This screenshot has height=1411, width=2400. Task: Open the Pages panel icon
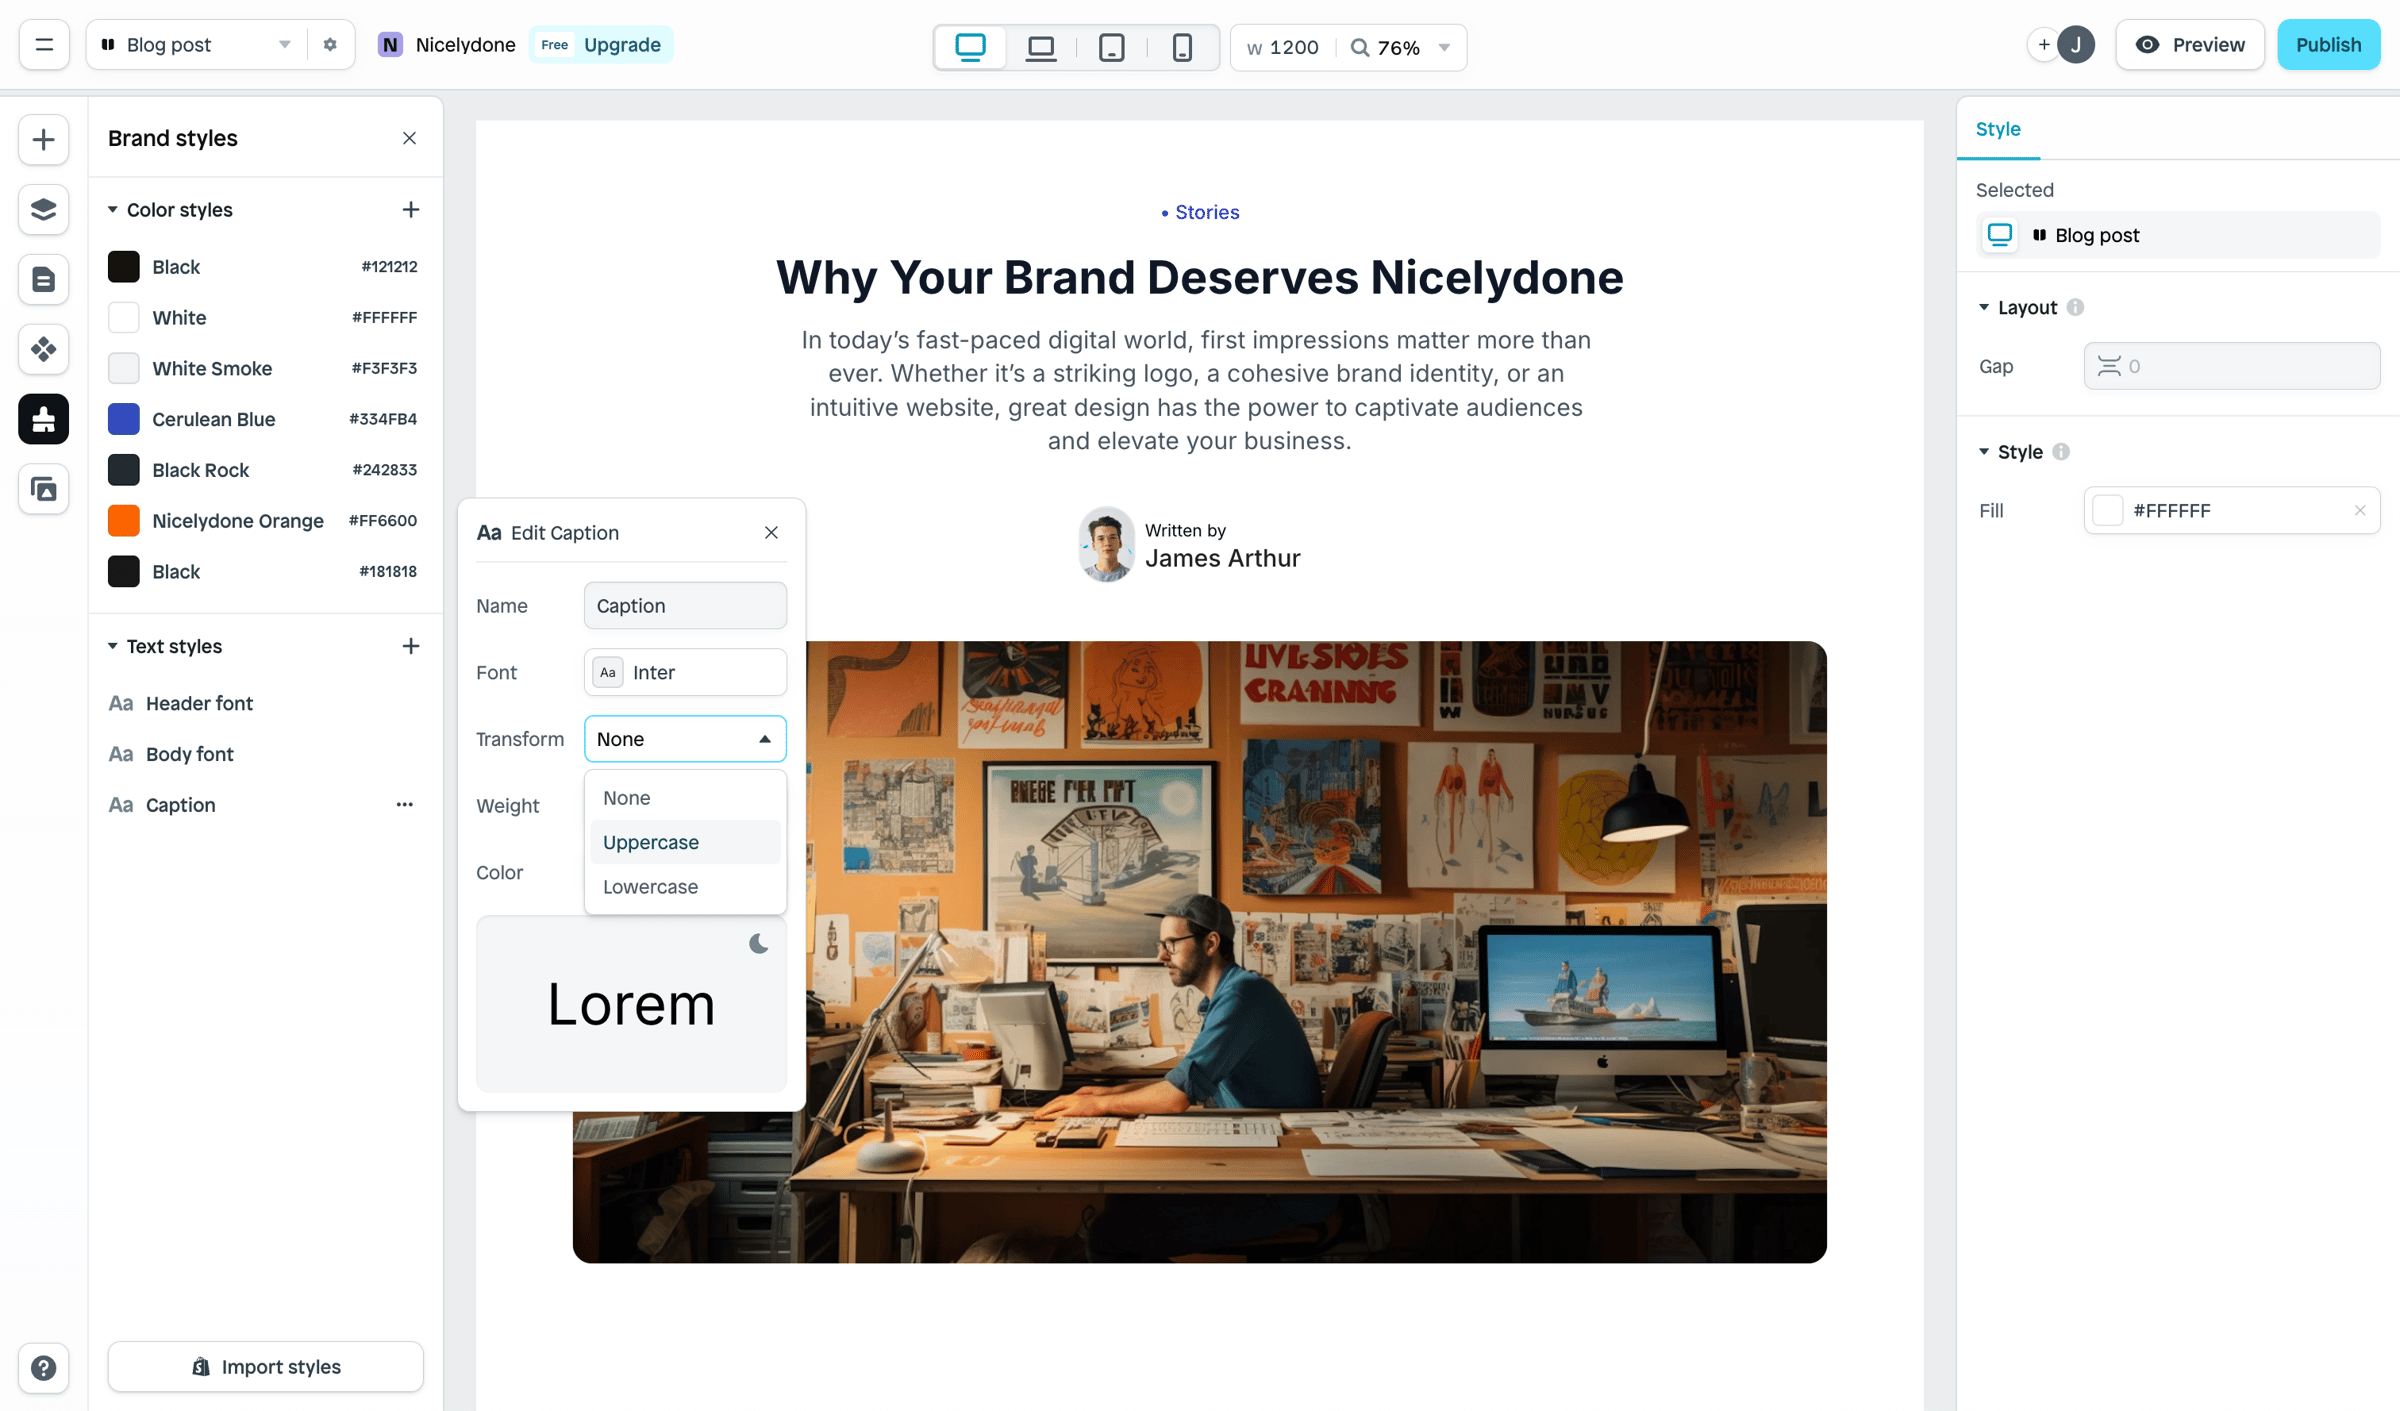43,279
